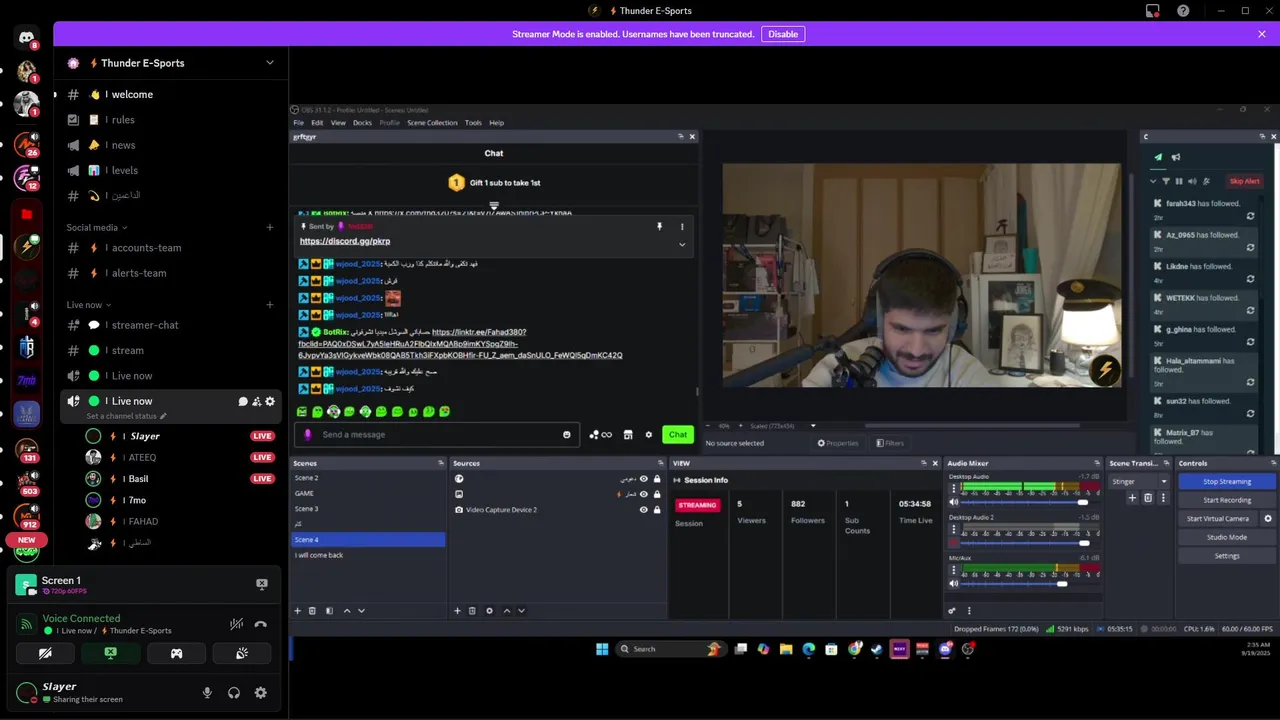Viewport: 1280px width, 720px height.
Task: Disable Streamer Mode button in banner
Action: (x=783, y=34)
